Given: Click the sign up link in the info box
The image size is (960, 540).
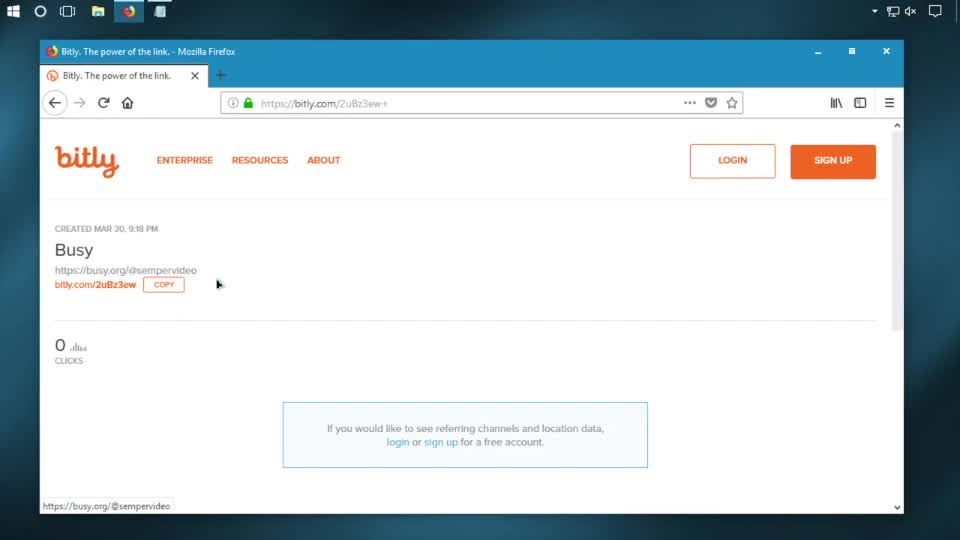Looking at the screenshot, I should (x=441, y=442).
